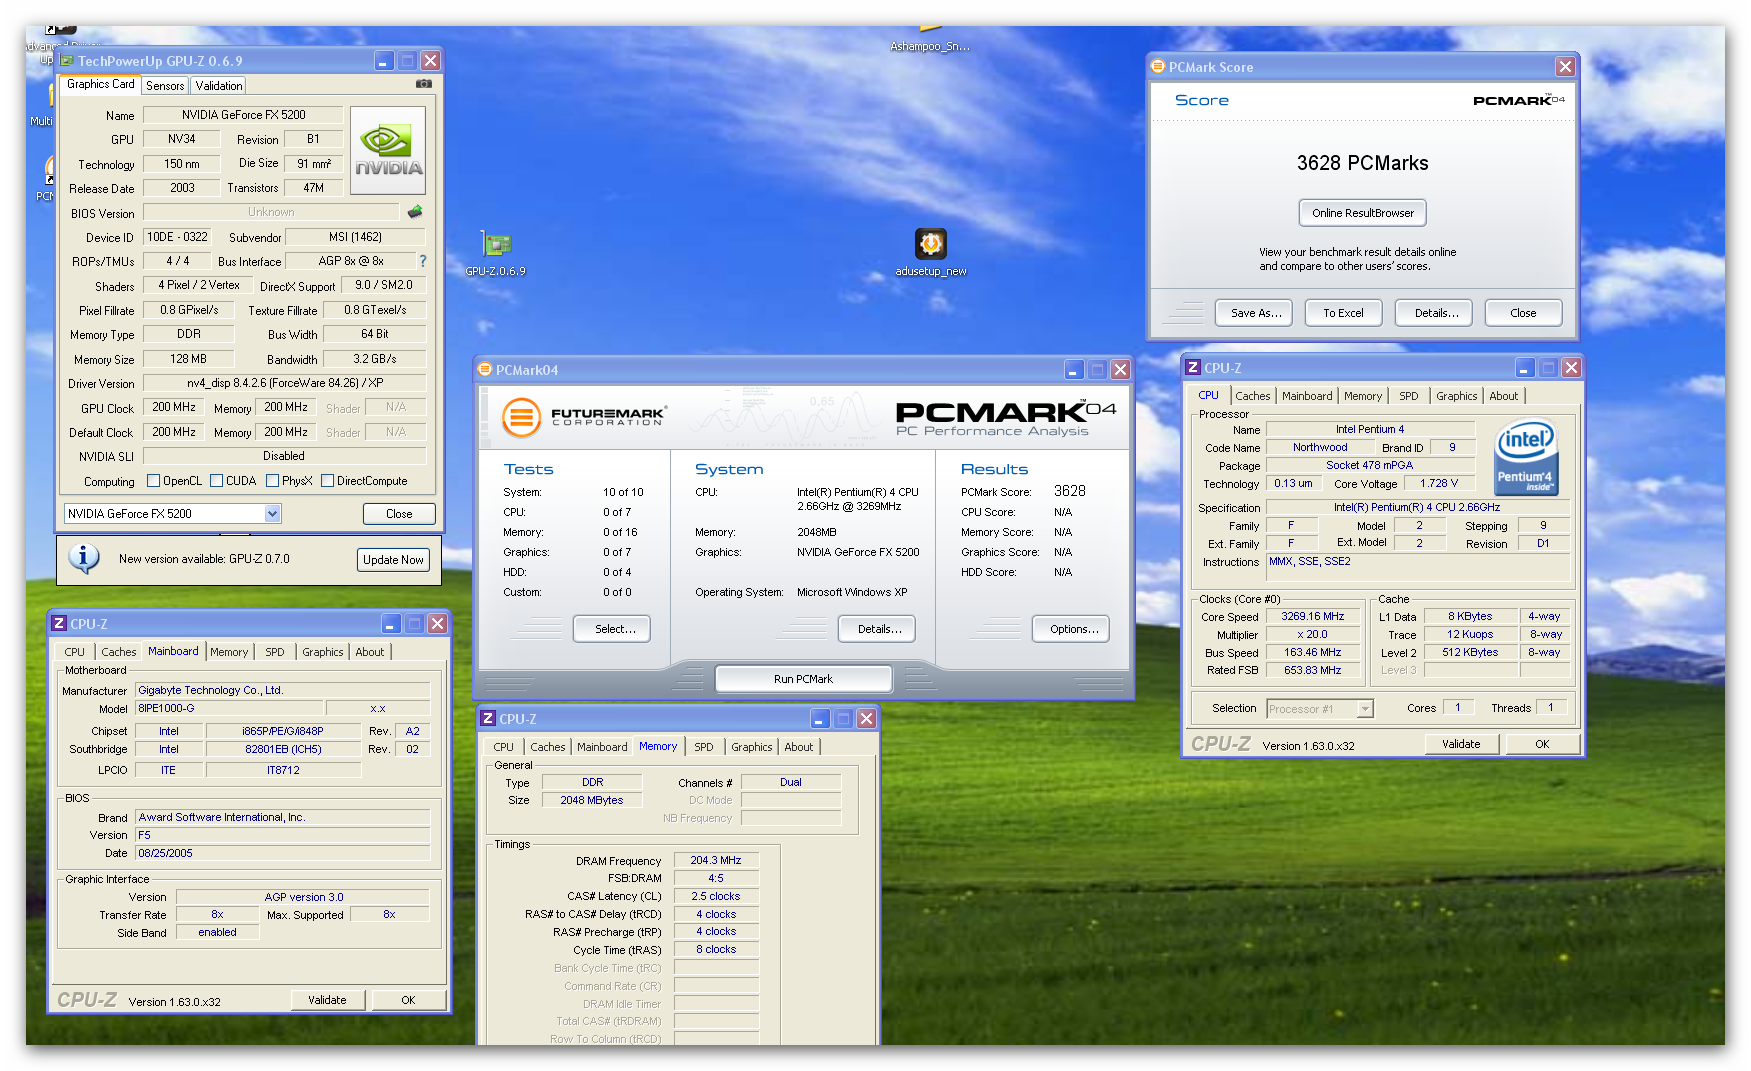Click Validate in CPU-Z Mainboard window

coord(327,1000)
